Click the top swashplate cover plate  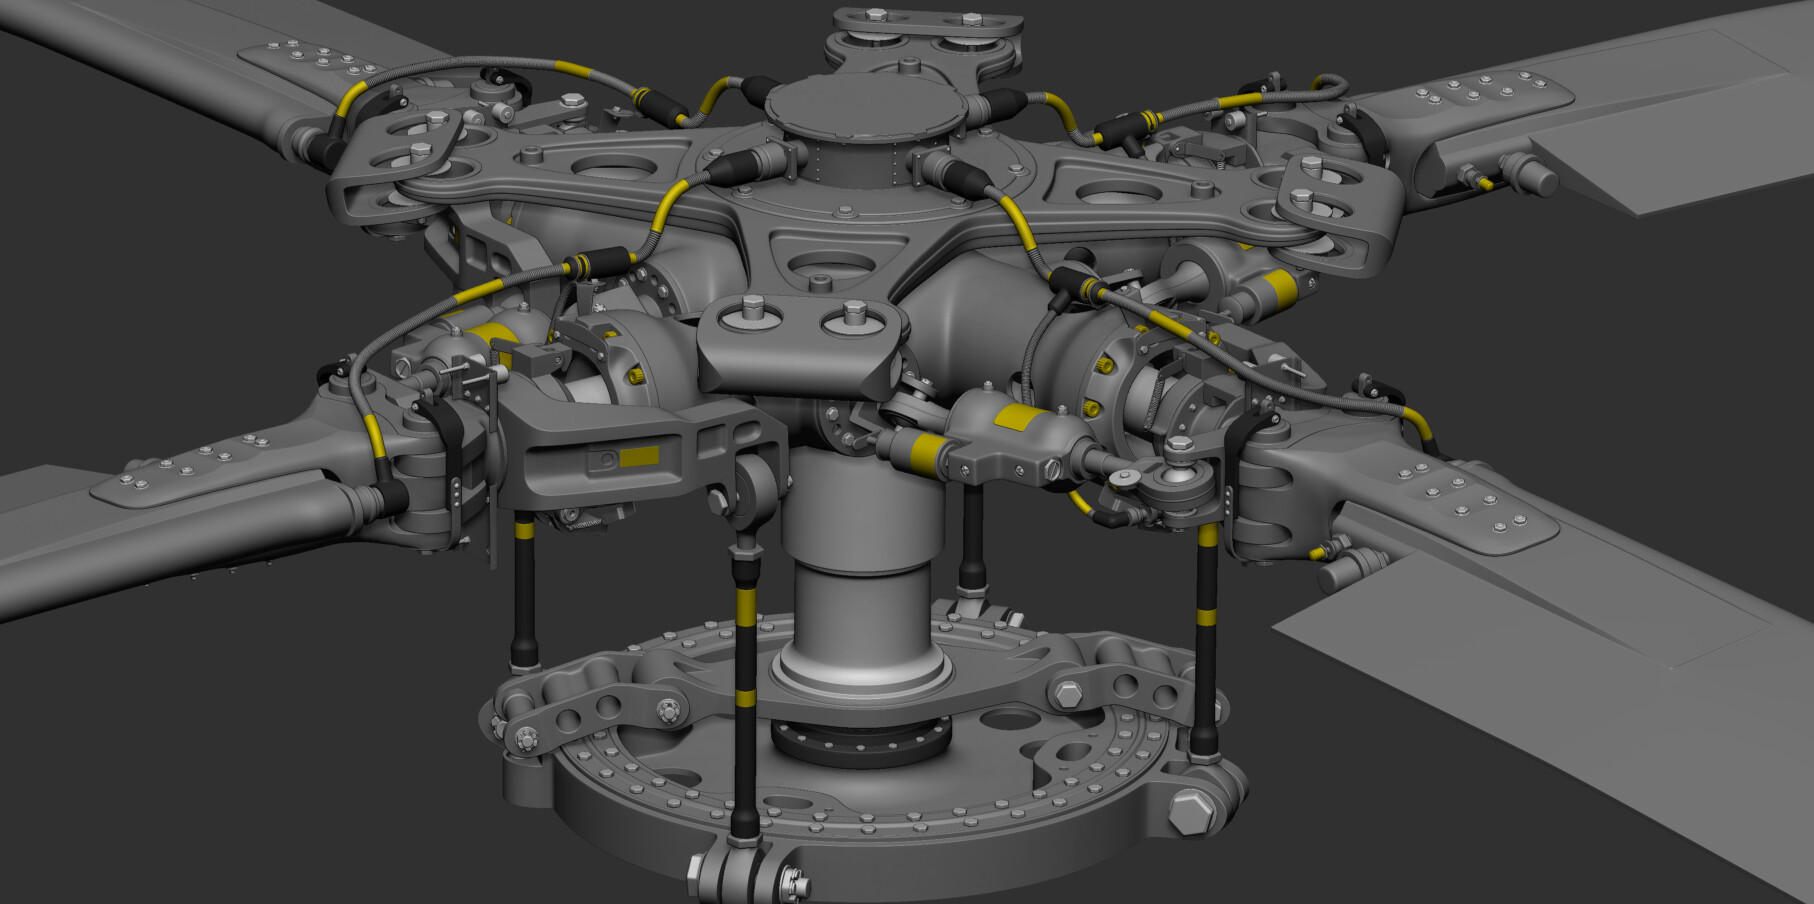tap(870, 105)
